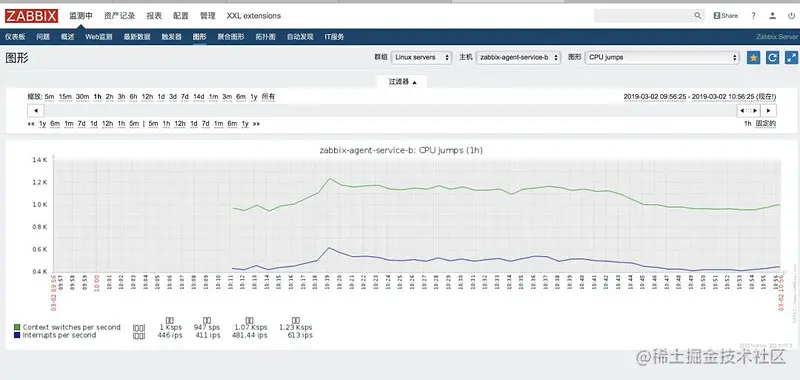Click the time scrollbar left arrow button
This screenshot has height=380, width=800.
35,111
